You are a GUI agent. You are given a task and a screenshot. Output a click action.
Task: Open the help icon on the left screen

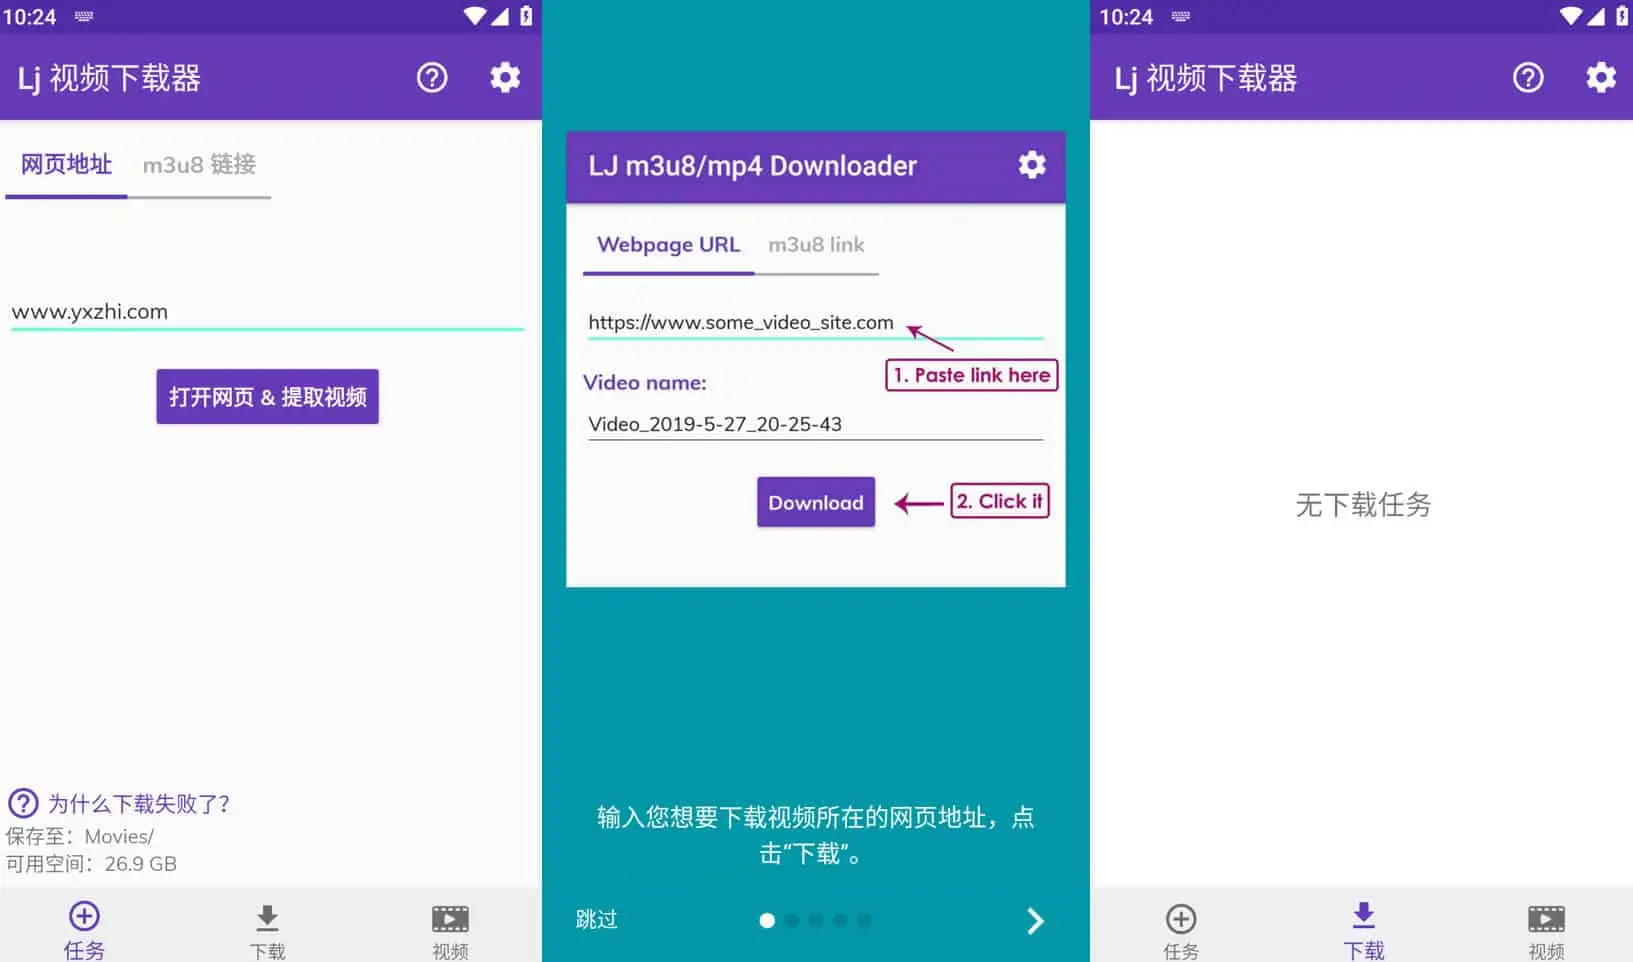(431, 77)
